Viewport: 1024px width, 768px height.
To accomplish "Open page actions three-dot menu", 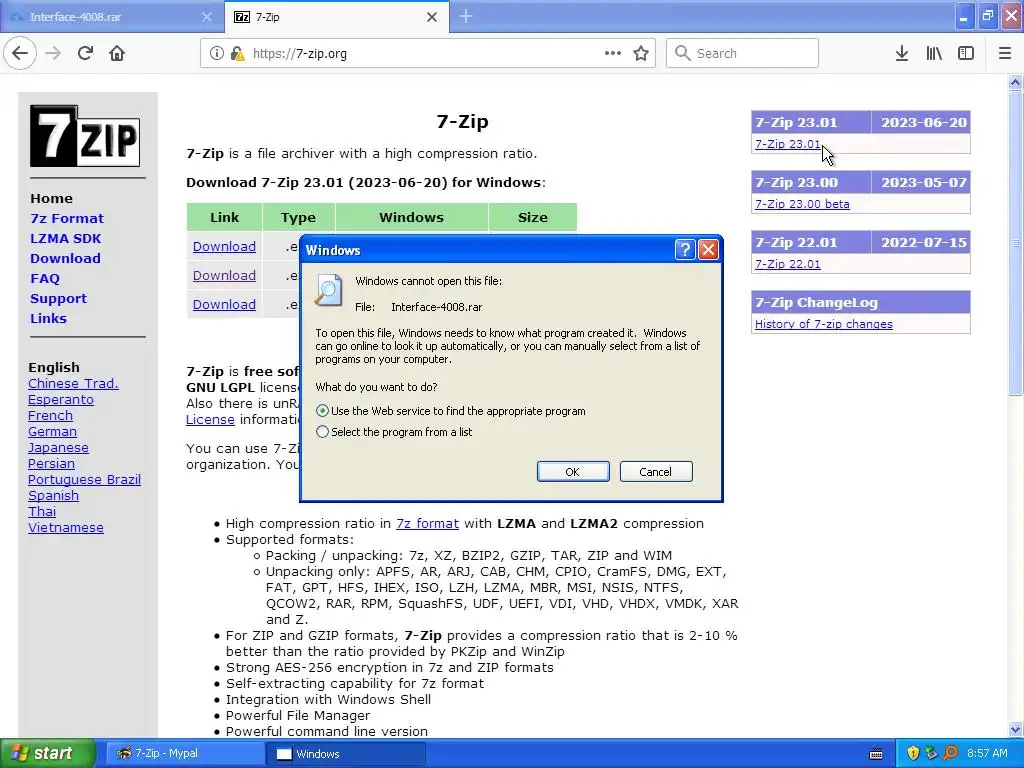I will (x=613, y=53).
